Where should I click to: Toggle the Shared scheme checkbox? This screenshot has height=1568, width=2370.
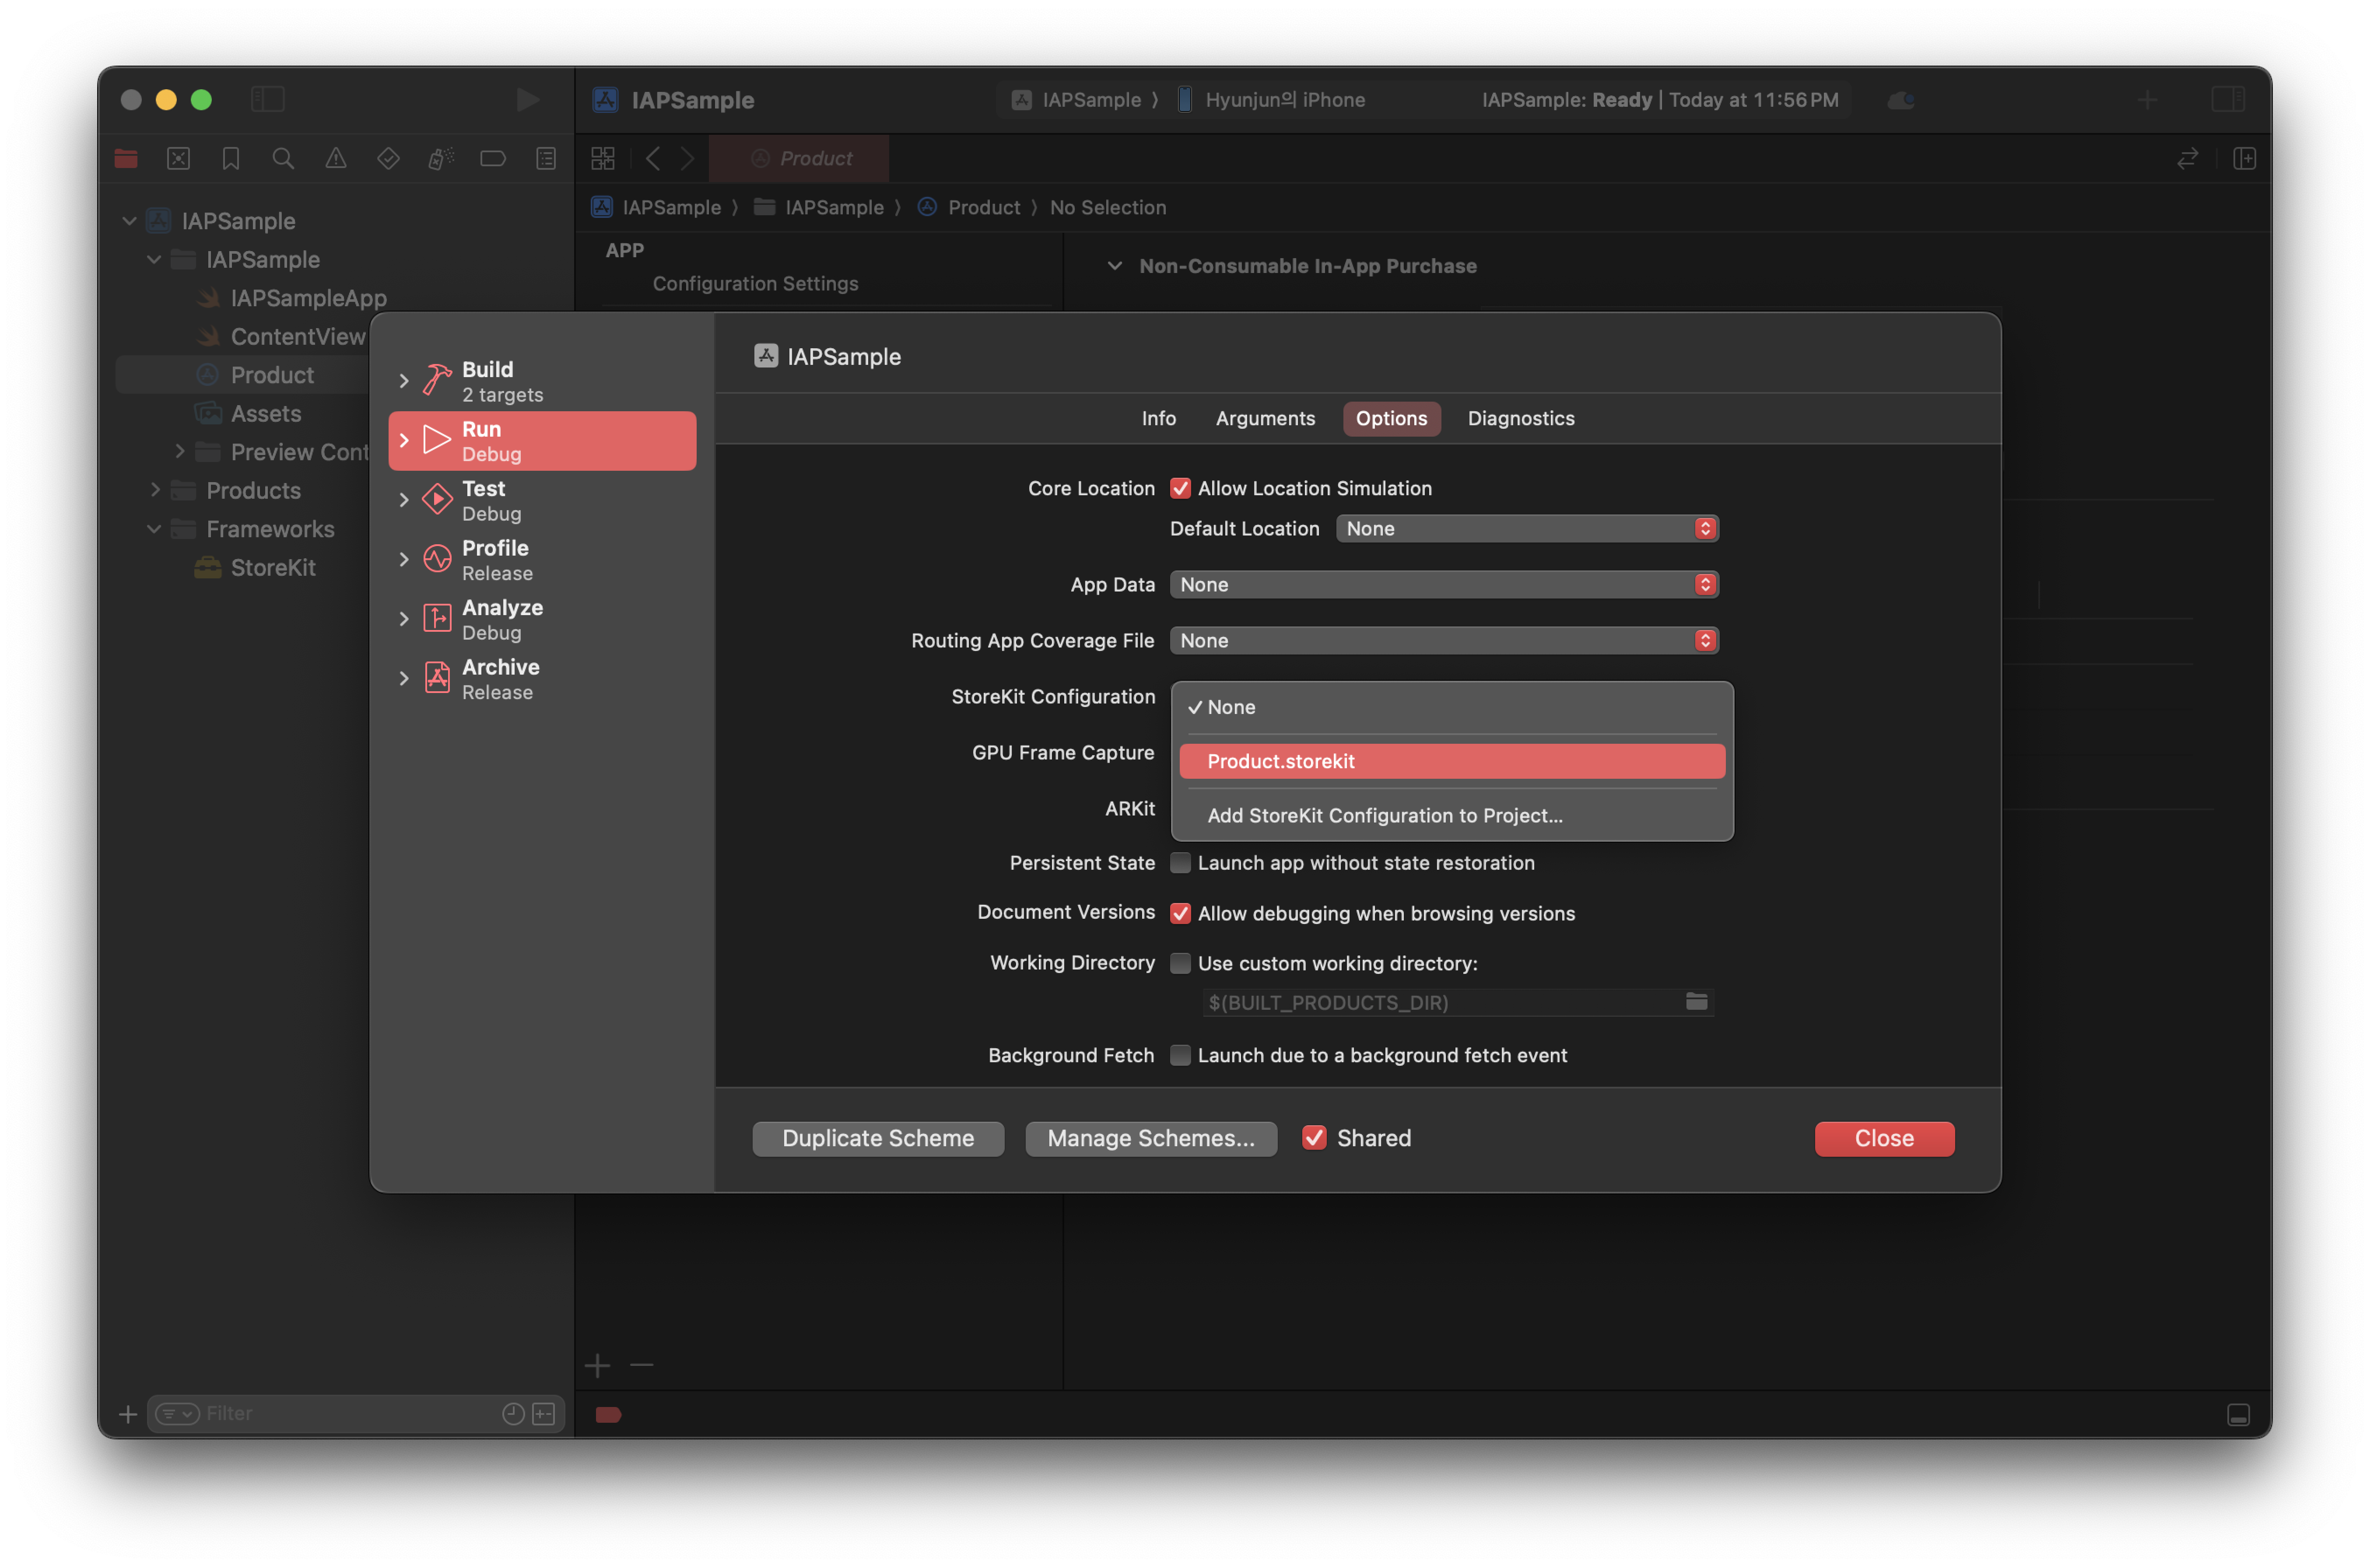click(x=1314, y=1138)
